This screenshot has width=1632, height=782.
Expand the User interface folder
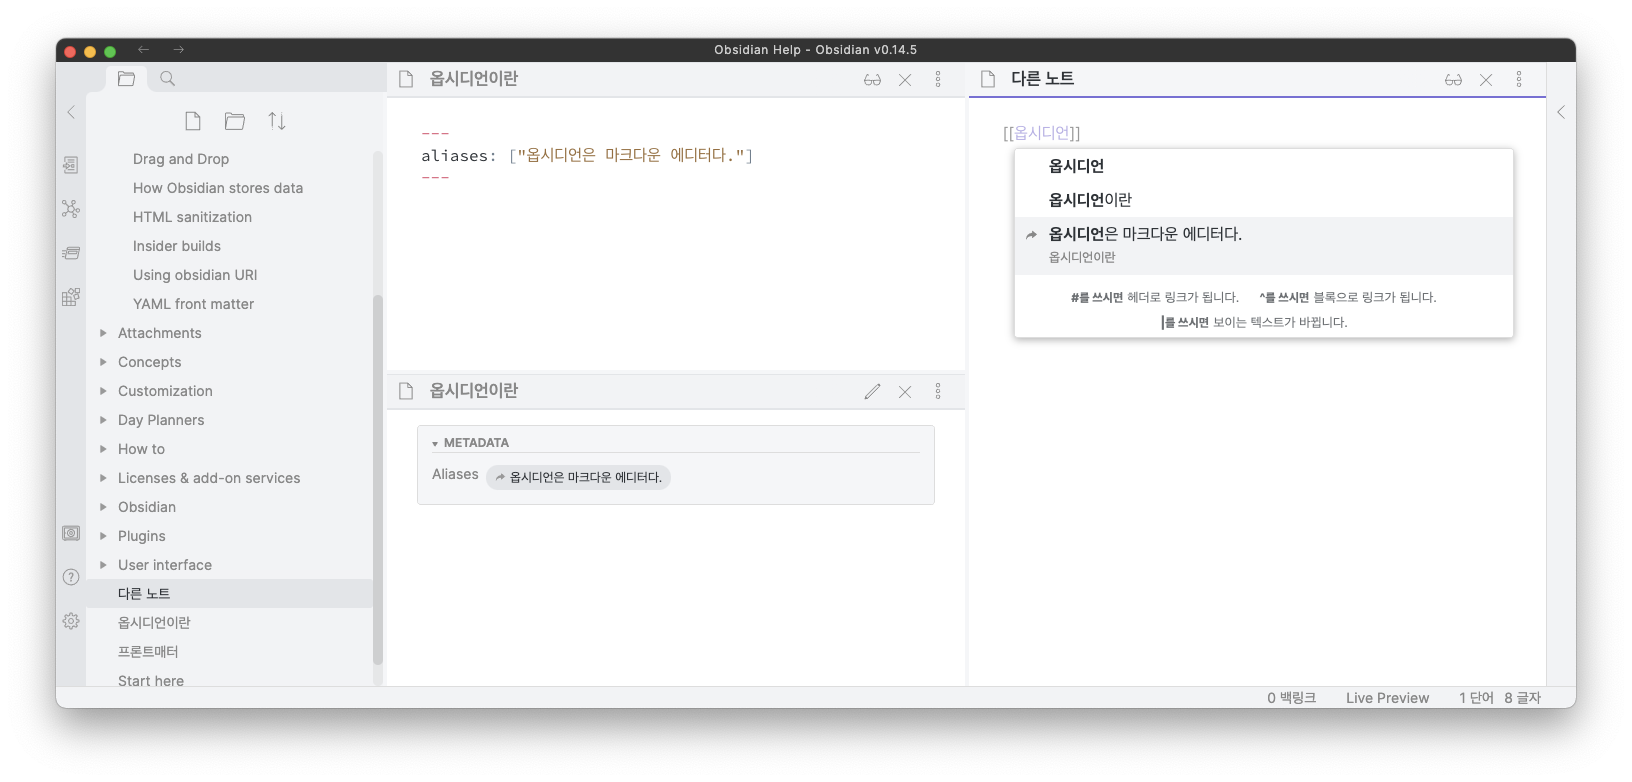[103, 565]
